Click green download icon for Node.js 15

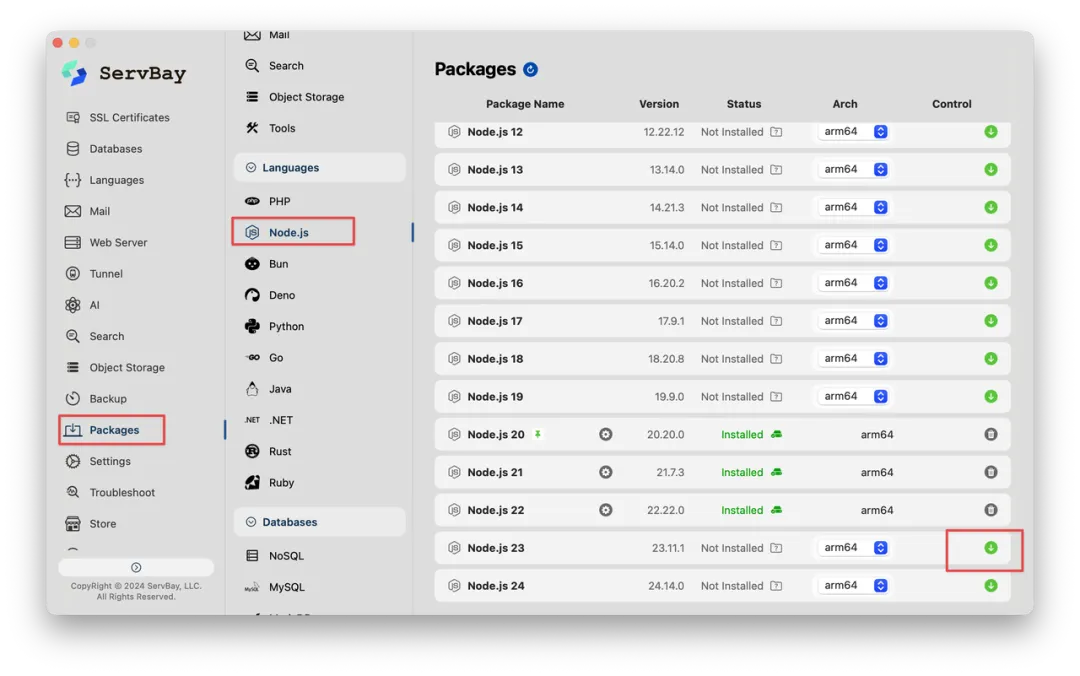(990, 245)
